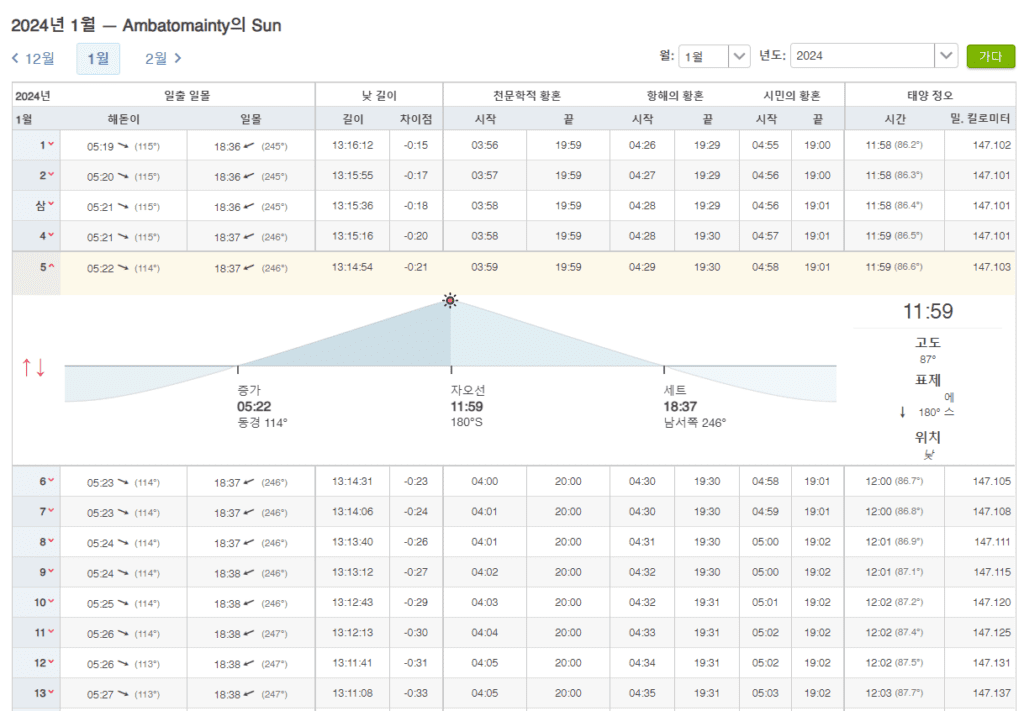Expand the day 12 row chevron
The width and height of the screenshot is (1024, 711).
[51, 663]
